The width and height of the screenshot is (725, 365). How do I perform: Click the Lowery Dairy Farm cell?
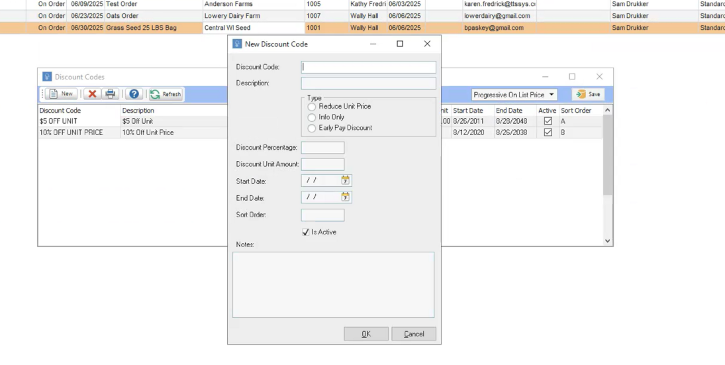(x=254, y=16)
